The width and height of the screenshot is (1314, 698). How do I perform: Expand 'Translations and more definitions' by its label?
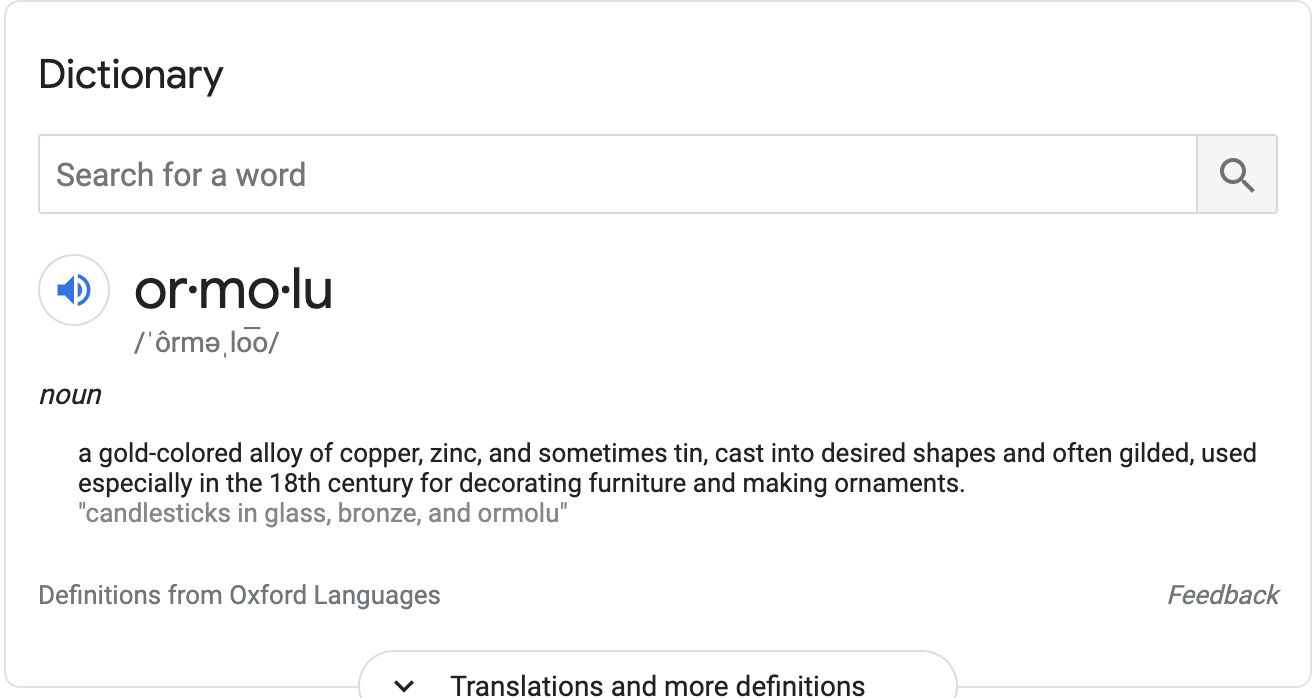pos(657,686)
